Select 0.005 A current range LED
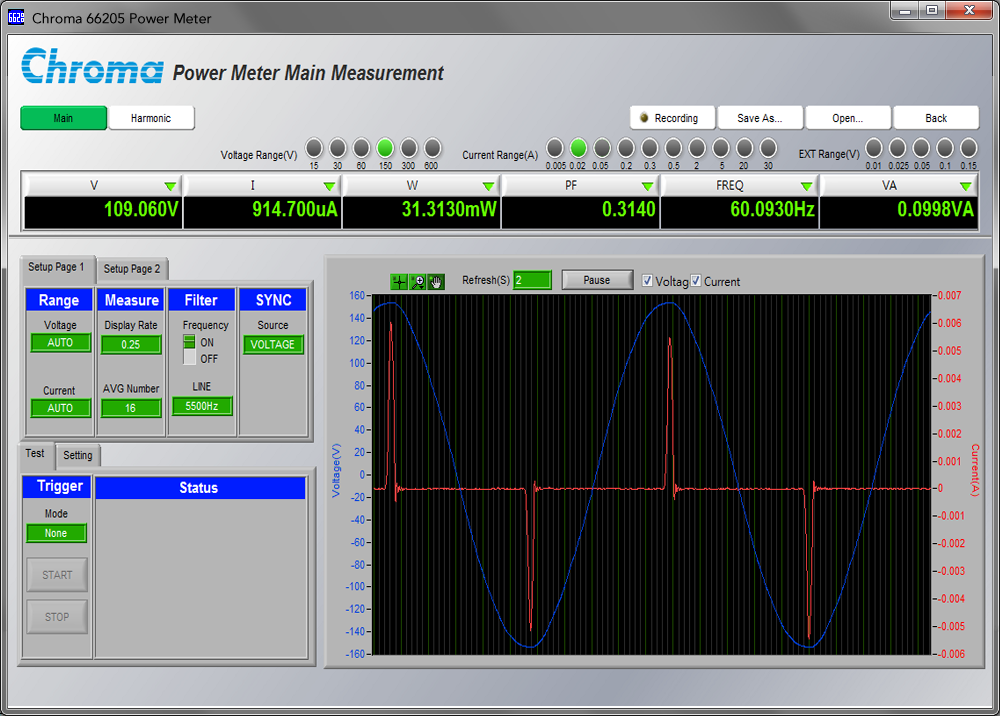The height and width of the screenshot is (716, 1000). tap(555, 148)
